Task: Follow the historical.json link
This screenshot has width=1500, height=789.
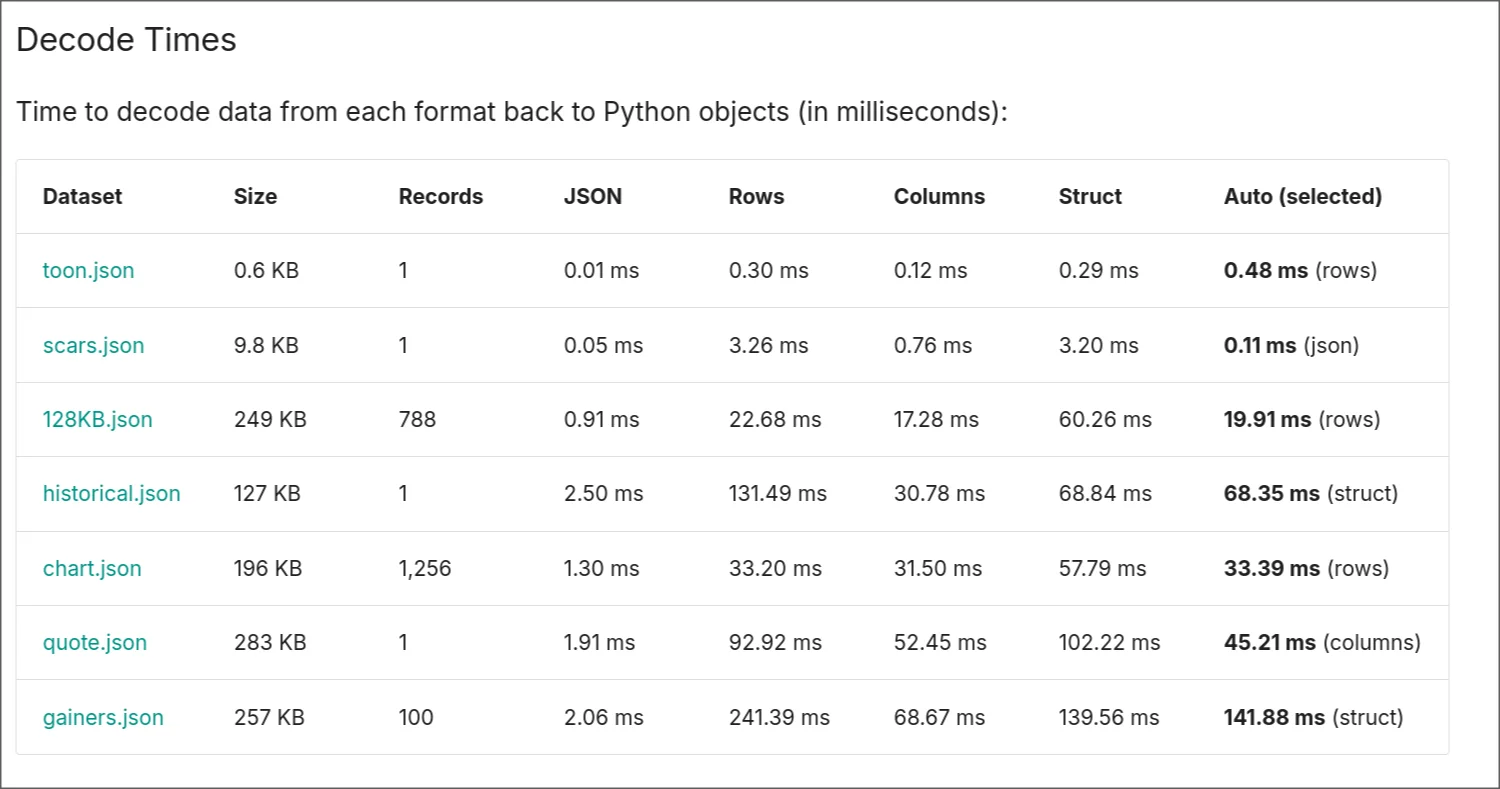Action: click(111, 494)
